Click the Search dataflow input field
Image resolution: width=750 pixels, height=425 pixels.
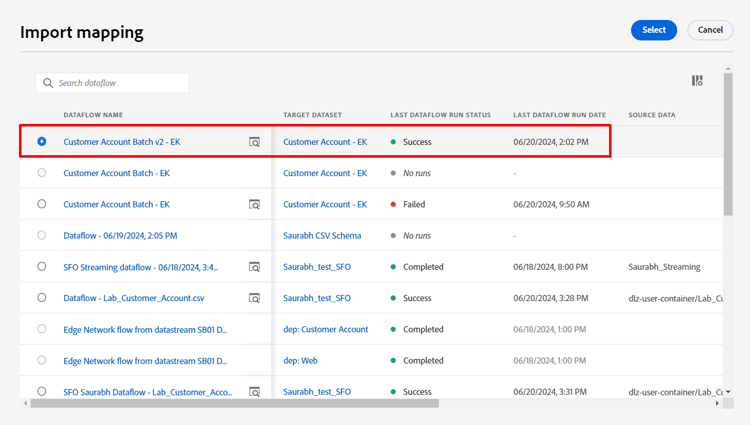tap(112, 83)
